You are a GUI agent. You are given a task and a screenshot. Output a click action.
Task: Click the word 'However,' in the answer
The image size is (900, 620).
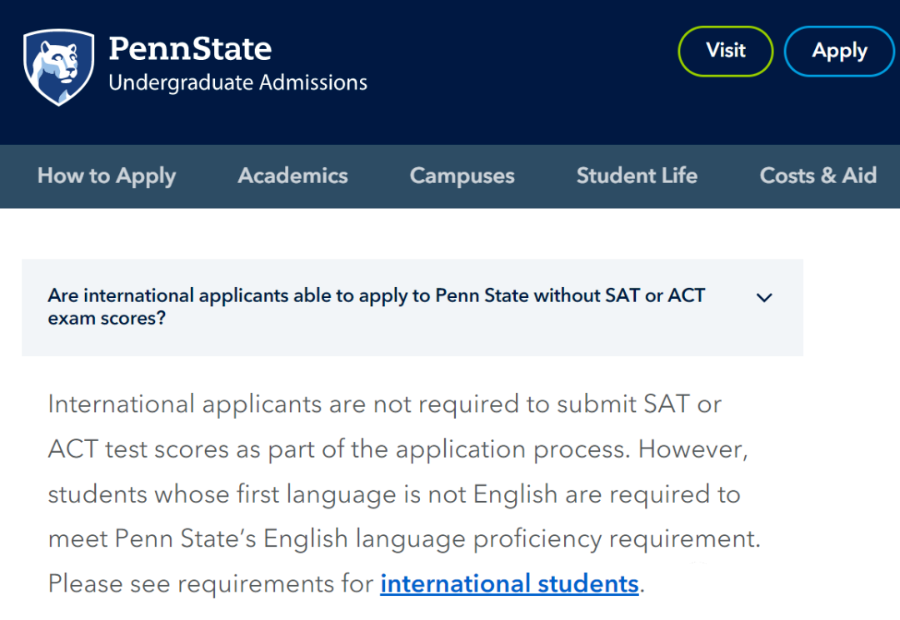point(693,450)
